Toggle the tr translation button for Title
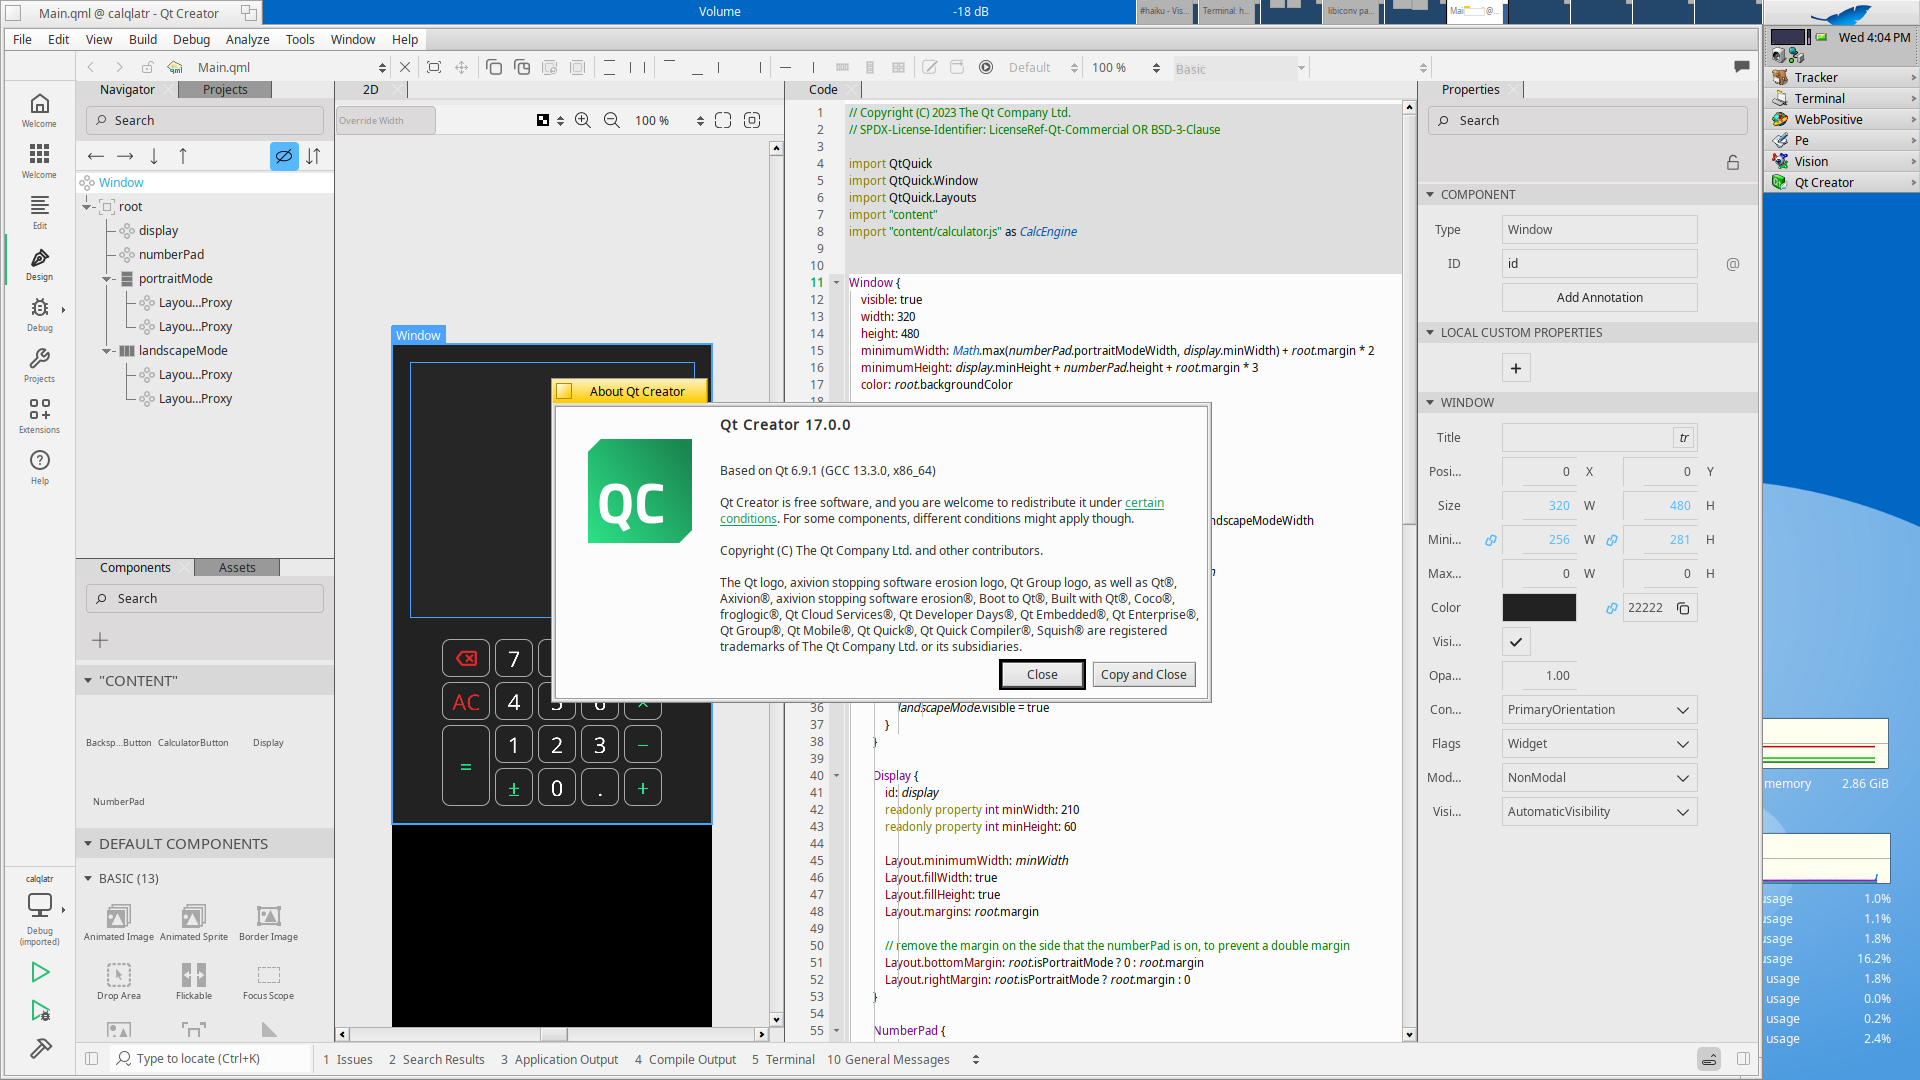This screenshot has width=1920, height=1080. tap(1684, 438)
